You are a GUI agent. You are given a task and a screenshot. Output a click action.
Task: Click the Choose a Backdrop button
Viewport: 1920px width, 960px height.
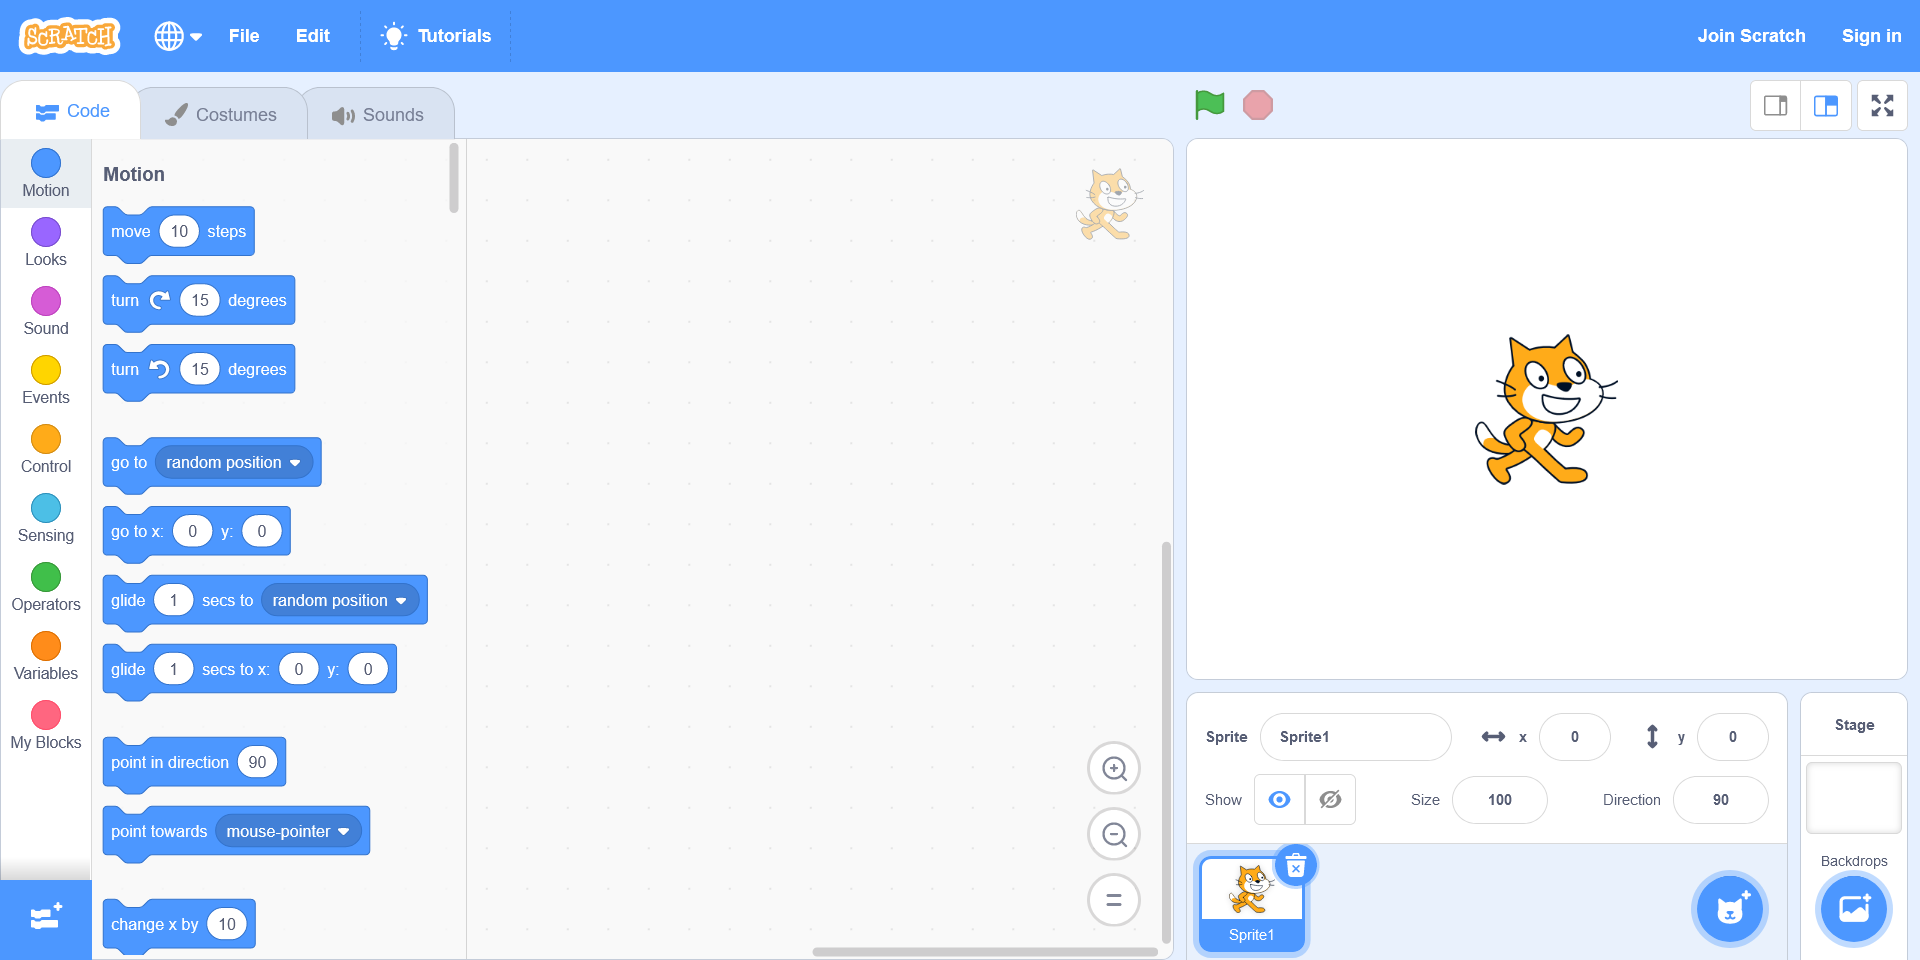coord(1853,909)
